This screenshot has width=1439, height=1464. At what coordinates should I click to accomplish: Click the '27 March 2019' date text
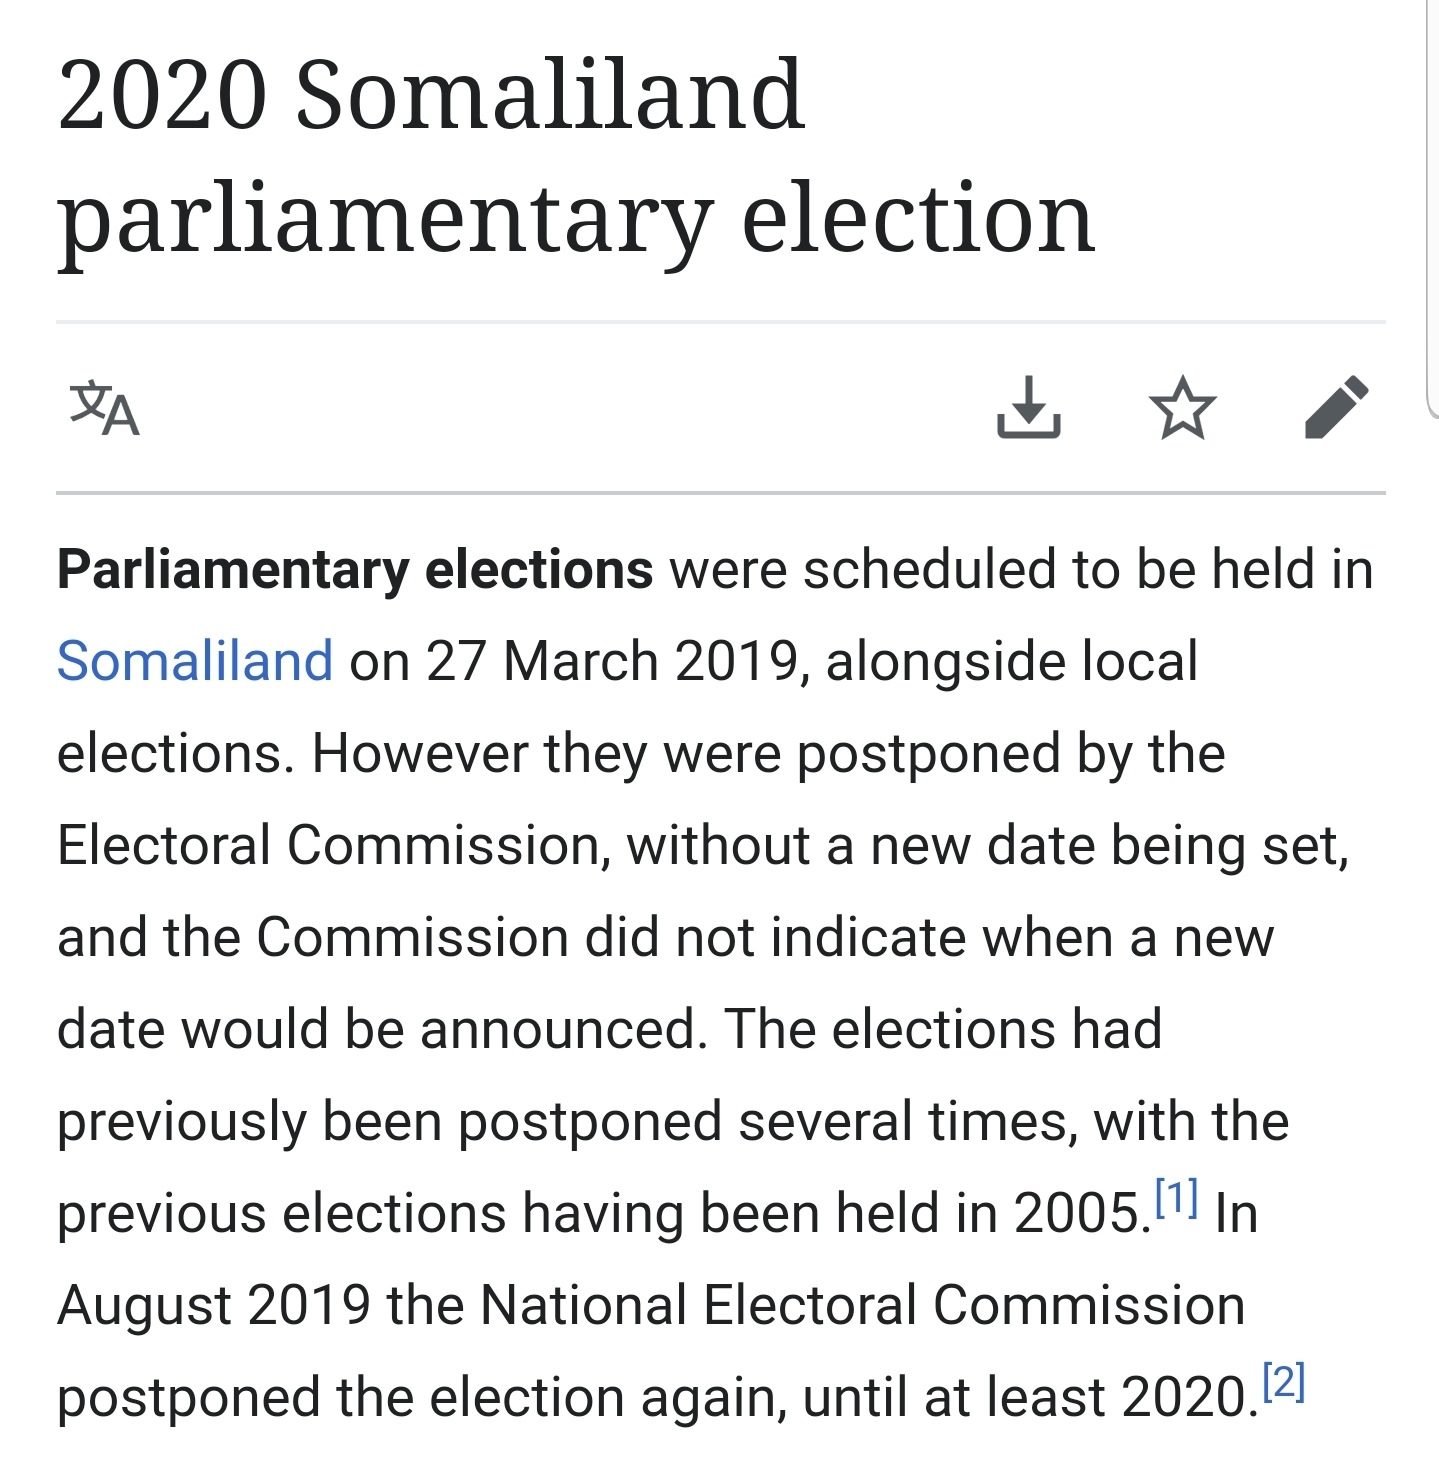tap(612, 661)
